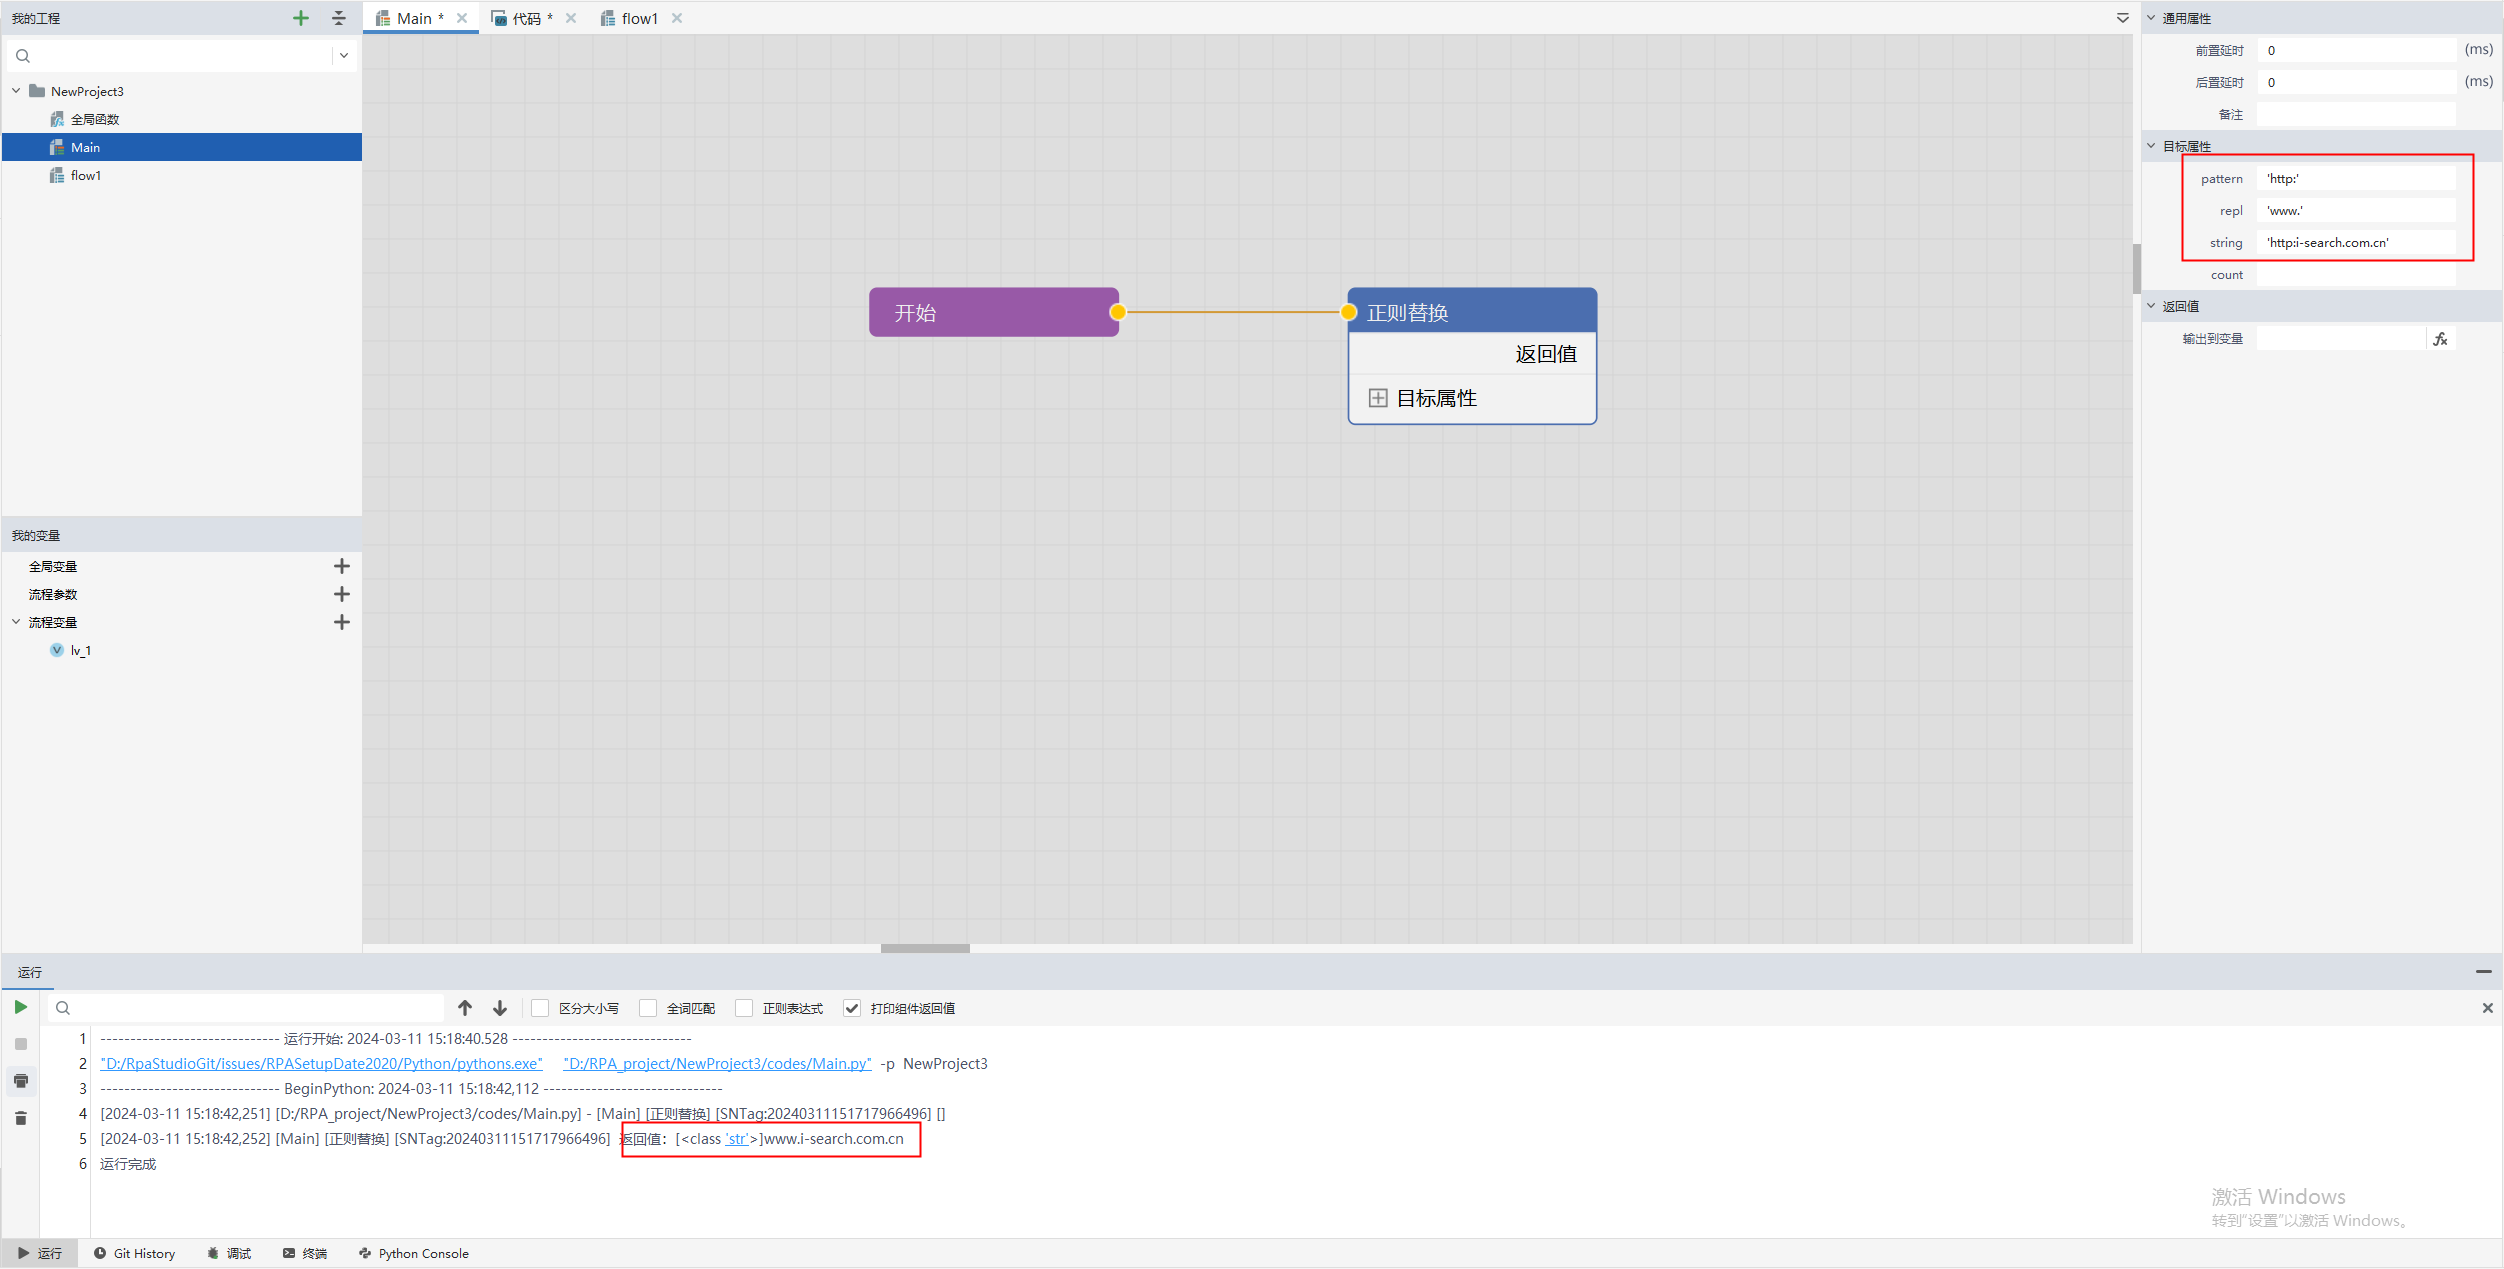Close the run log search bar
The width and height of the screenshot is (2504, 1269).
[x=2487, y=1008]
